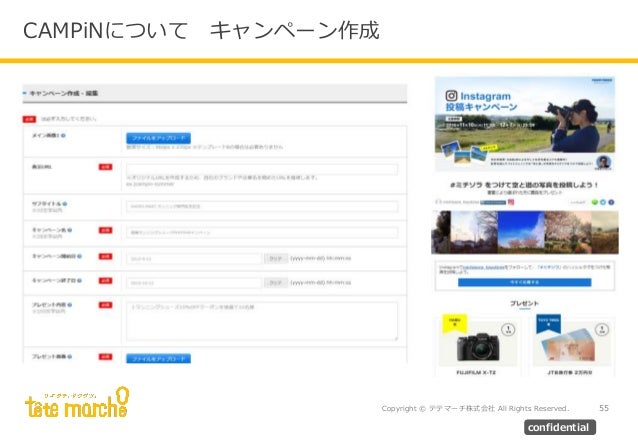Open info icon beside プレゼント内容 label
The image size is (638, 442).
70,305
